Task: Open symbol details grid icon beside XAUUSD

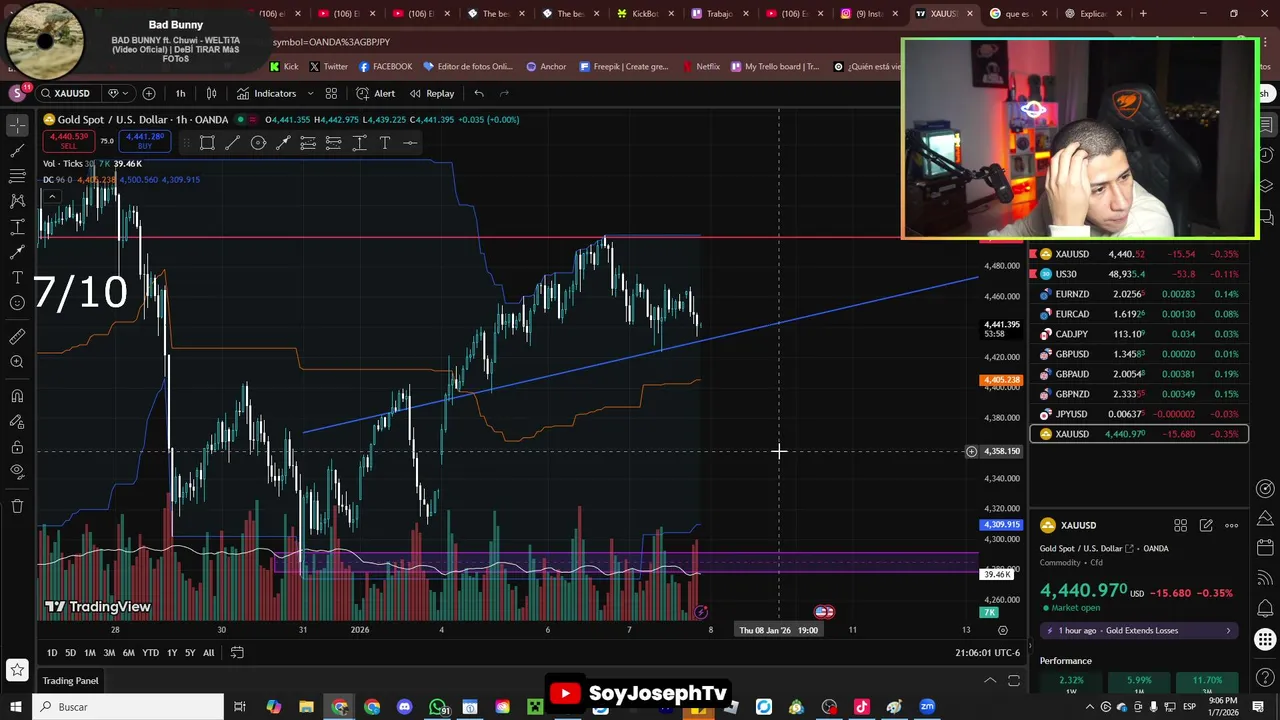Action: (1180, 525)
